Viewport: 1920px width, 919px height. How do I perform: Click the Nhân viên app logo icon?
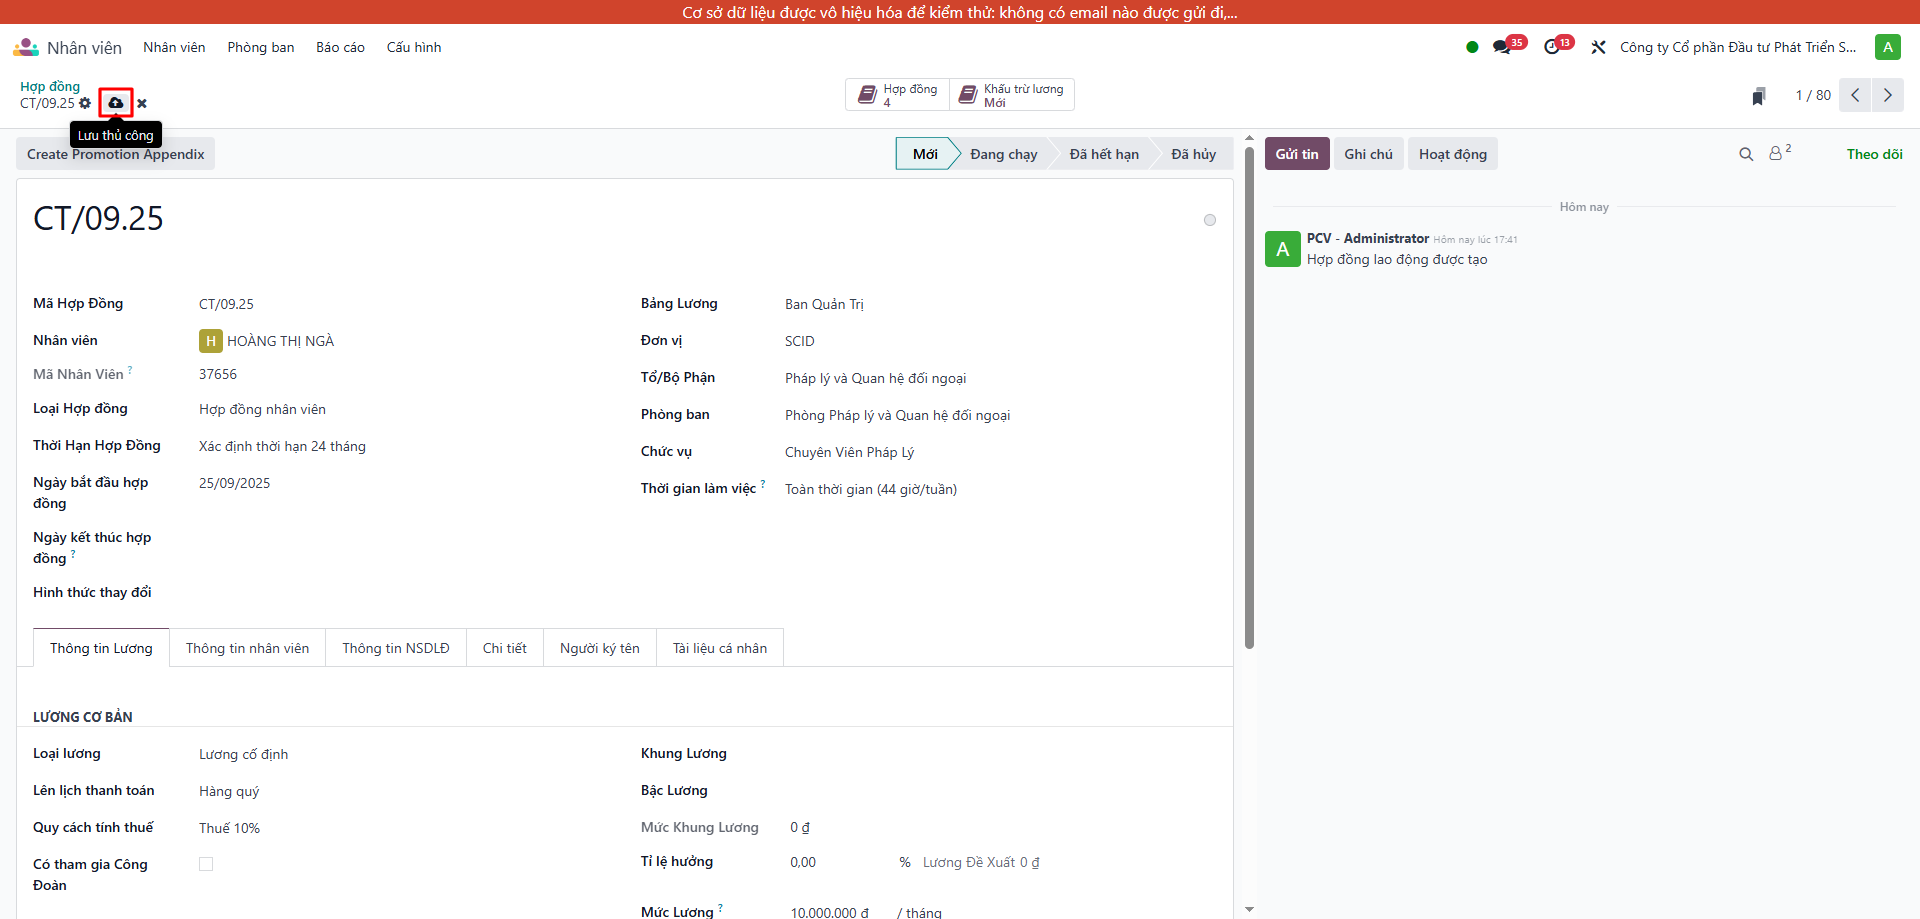26,47
